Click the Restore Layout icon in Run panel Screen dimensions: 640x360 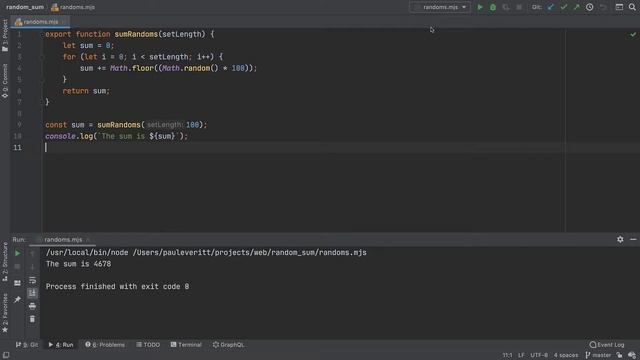pos(18,283)
